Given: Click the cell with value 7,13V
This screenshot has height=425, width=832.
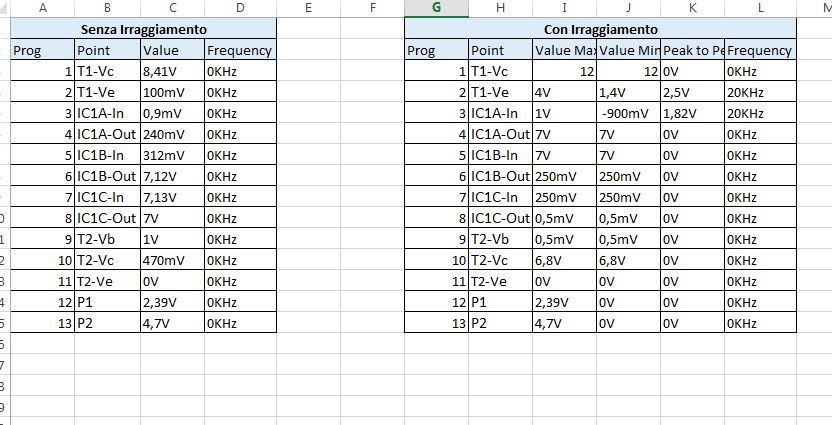Looking at the screenshot, I should point(172,198).
